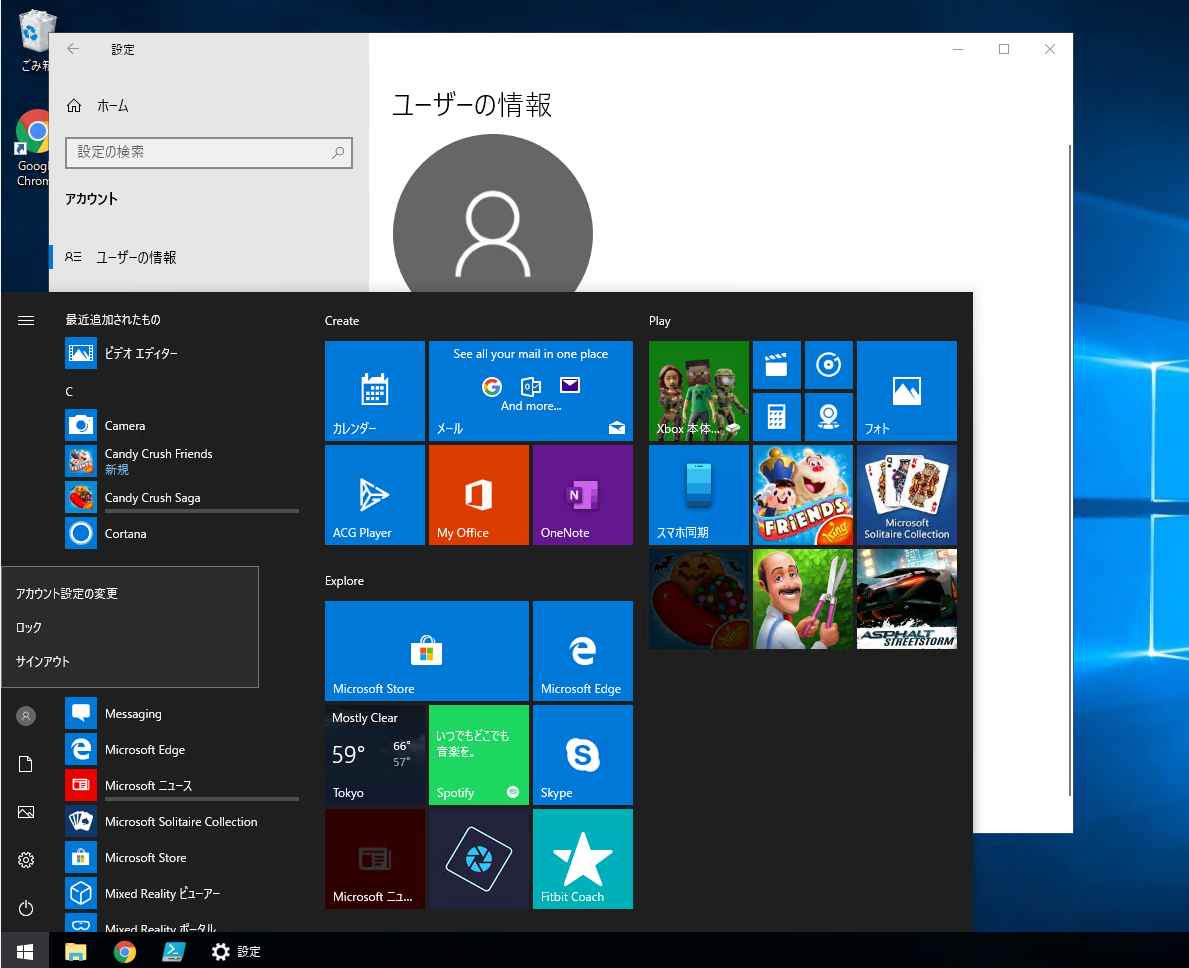
Task: Choose ロック from the account menu
Action: tap(130, 628)
